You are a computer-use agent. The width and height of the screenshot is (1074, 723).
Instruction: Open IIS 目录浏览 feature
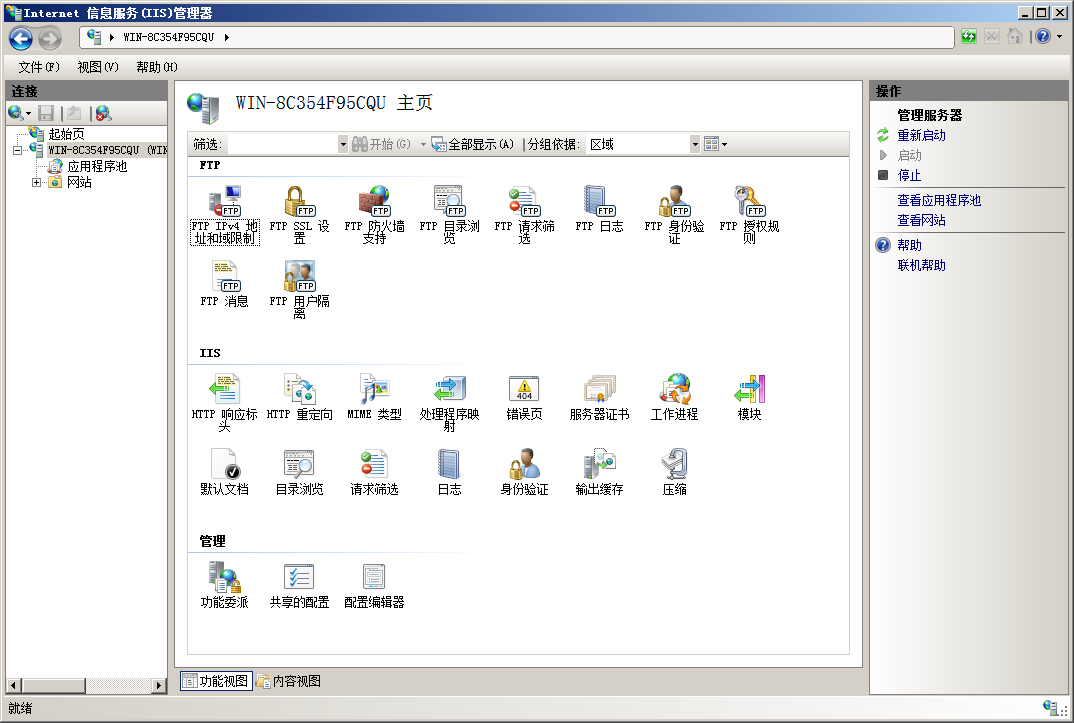pos(299,472)
